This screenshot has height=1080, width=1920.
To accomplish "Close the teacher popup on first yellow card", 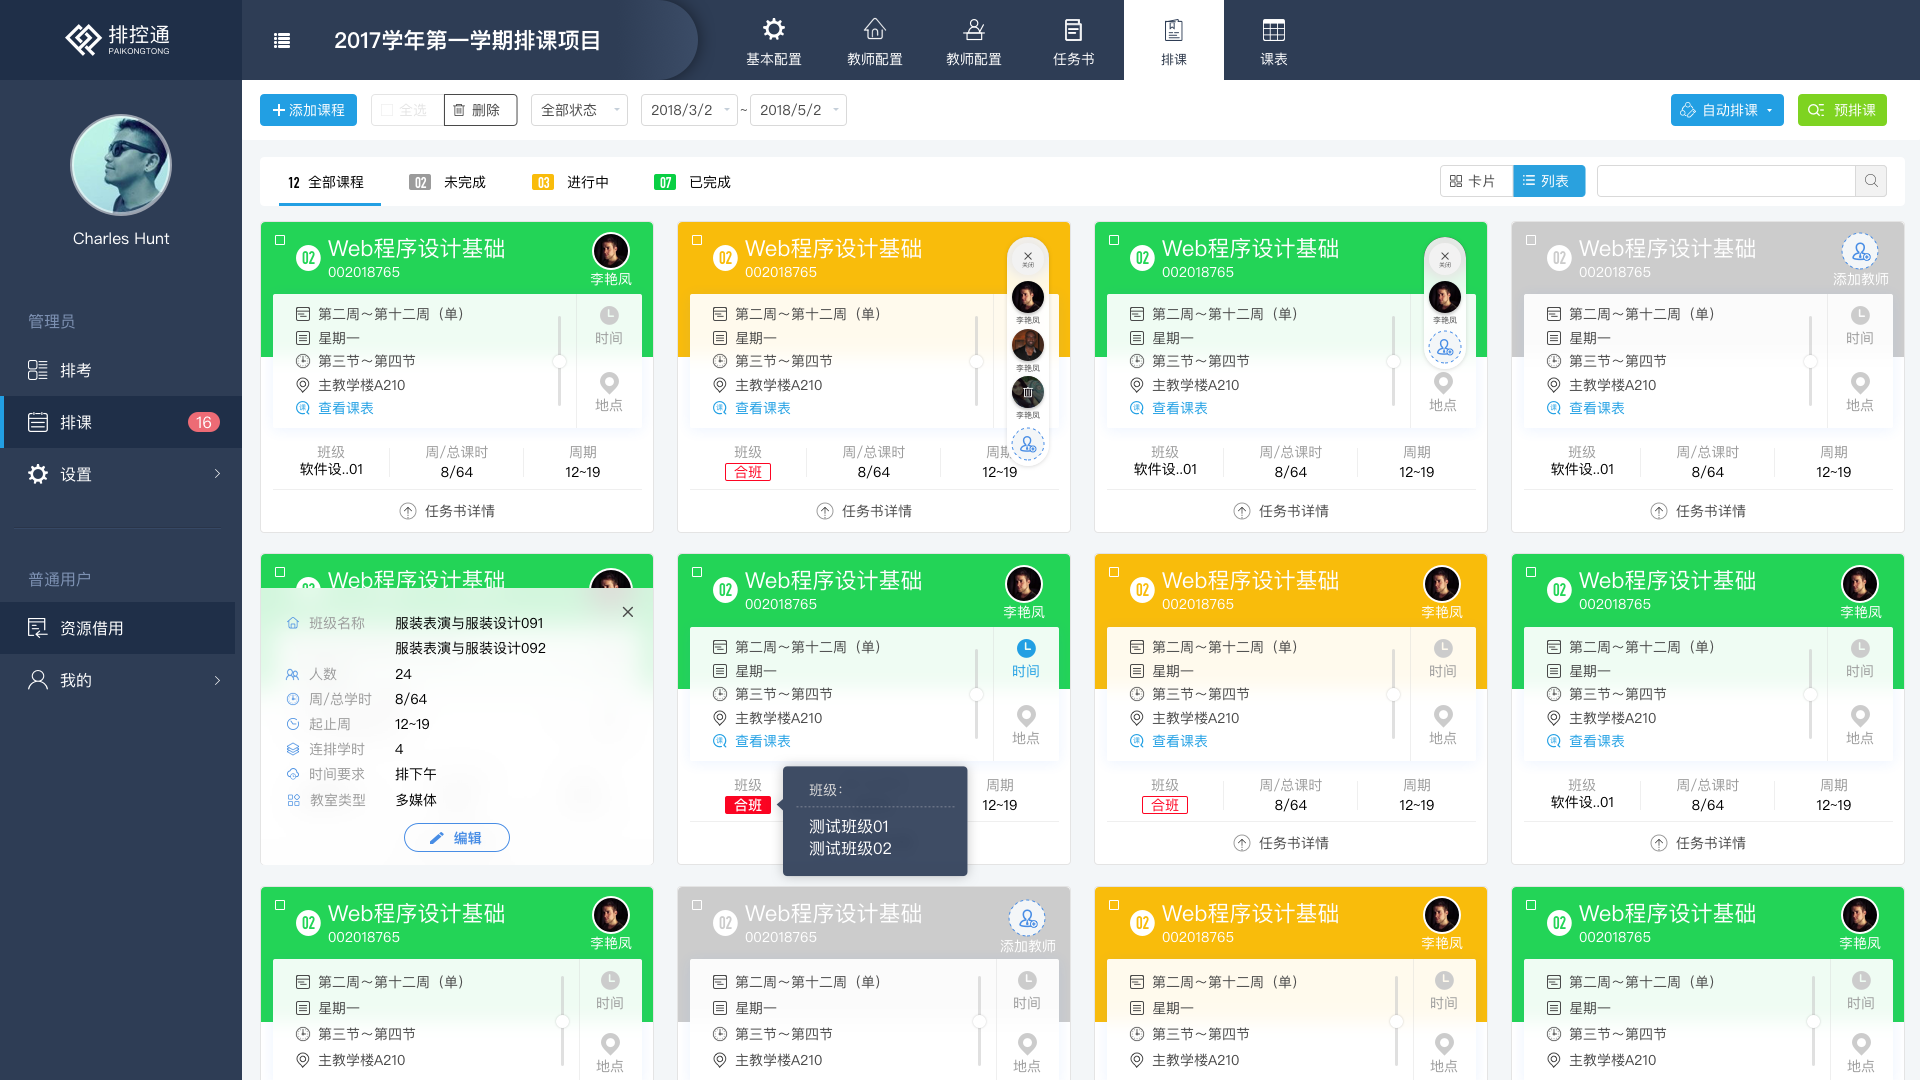I will [1028, 258].
